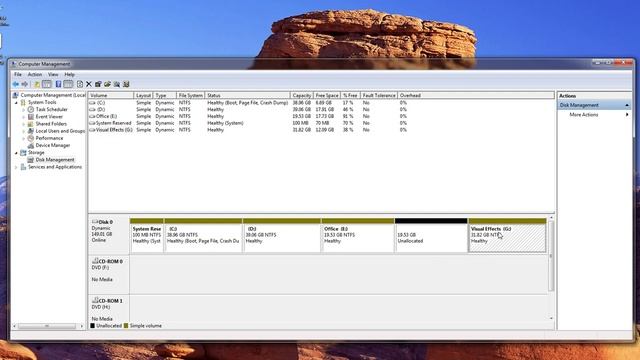Click the Properties toolbar icon after the X

click(98, 84)
